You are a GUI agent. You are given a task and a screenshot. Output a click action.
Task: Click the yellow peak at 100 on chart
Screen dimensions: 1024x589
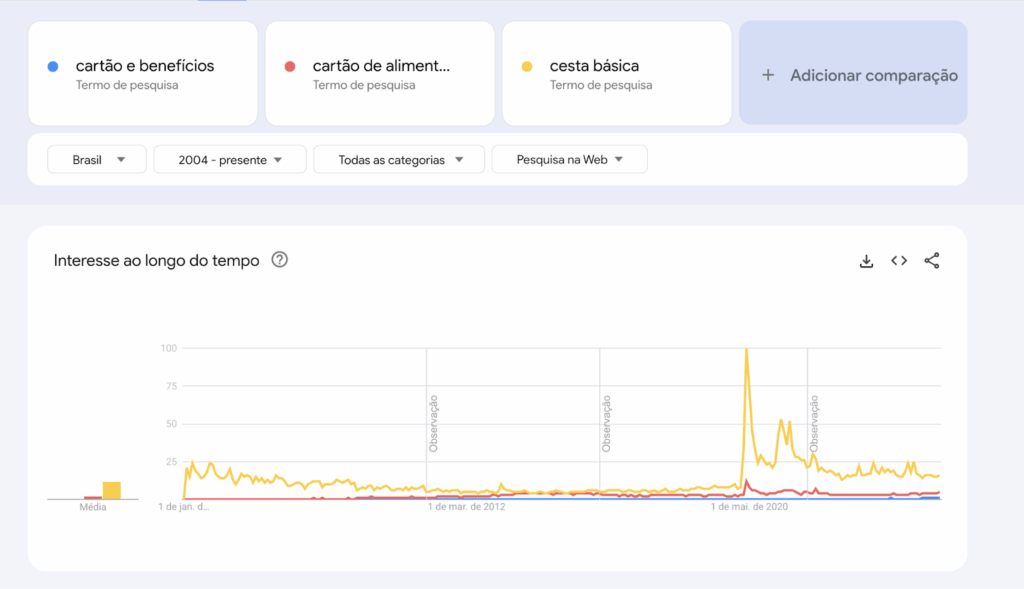[x=746, y=350]
